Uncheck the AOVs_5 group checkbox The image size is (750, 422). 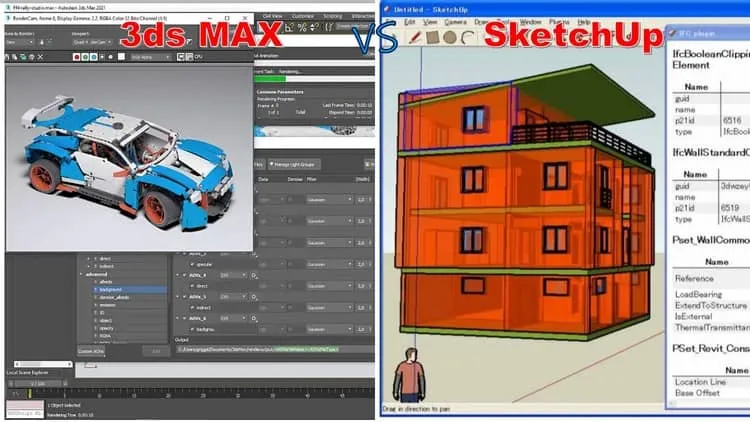[185, 297]
